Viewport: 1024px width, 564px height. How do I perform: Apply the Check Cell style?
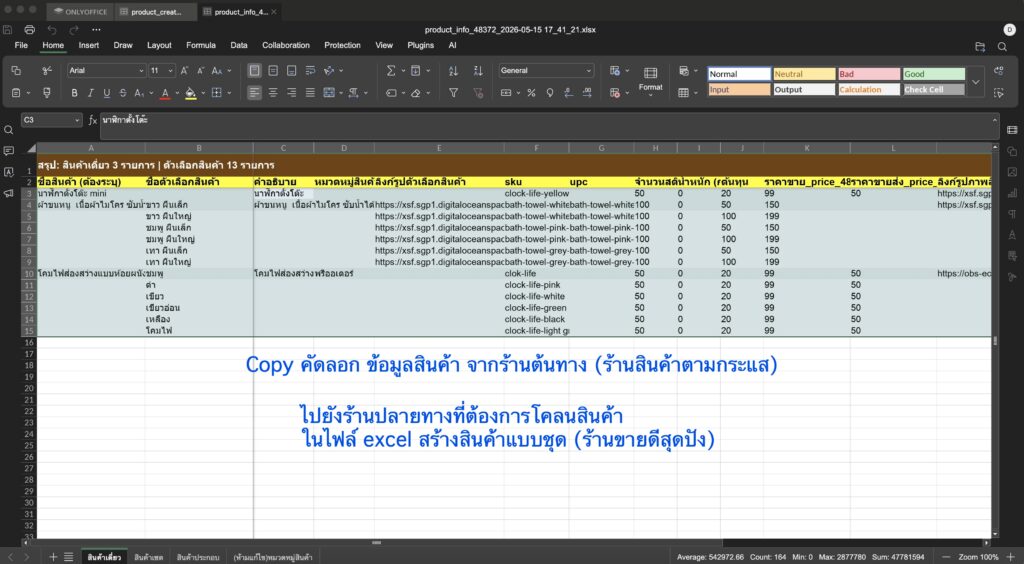[x=933, y=89]
